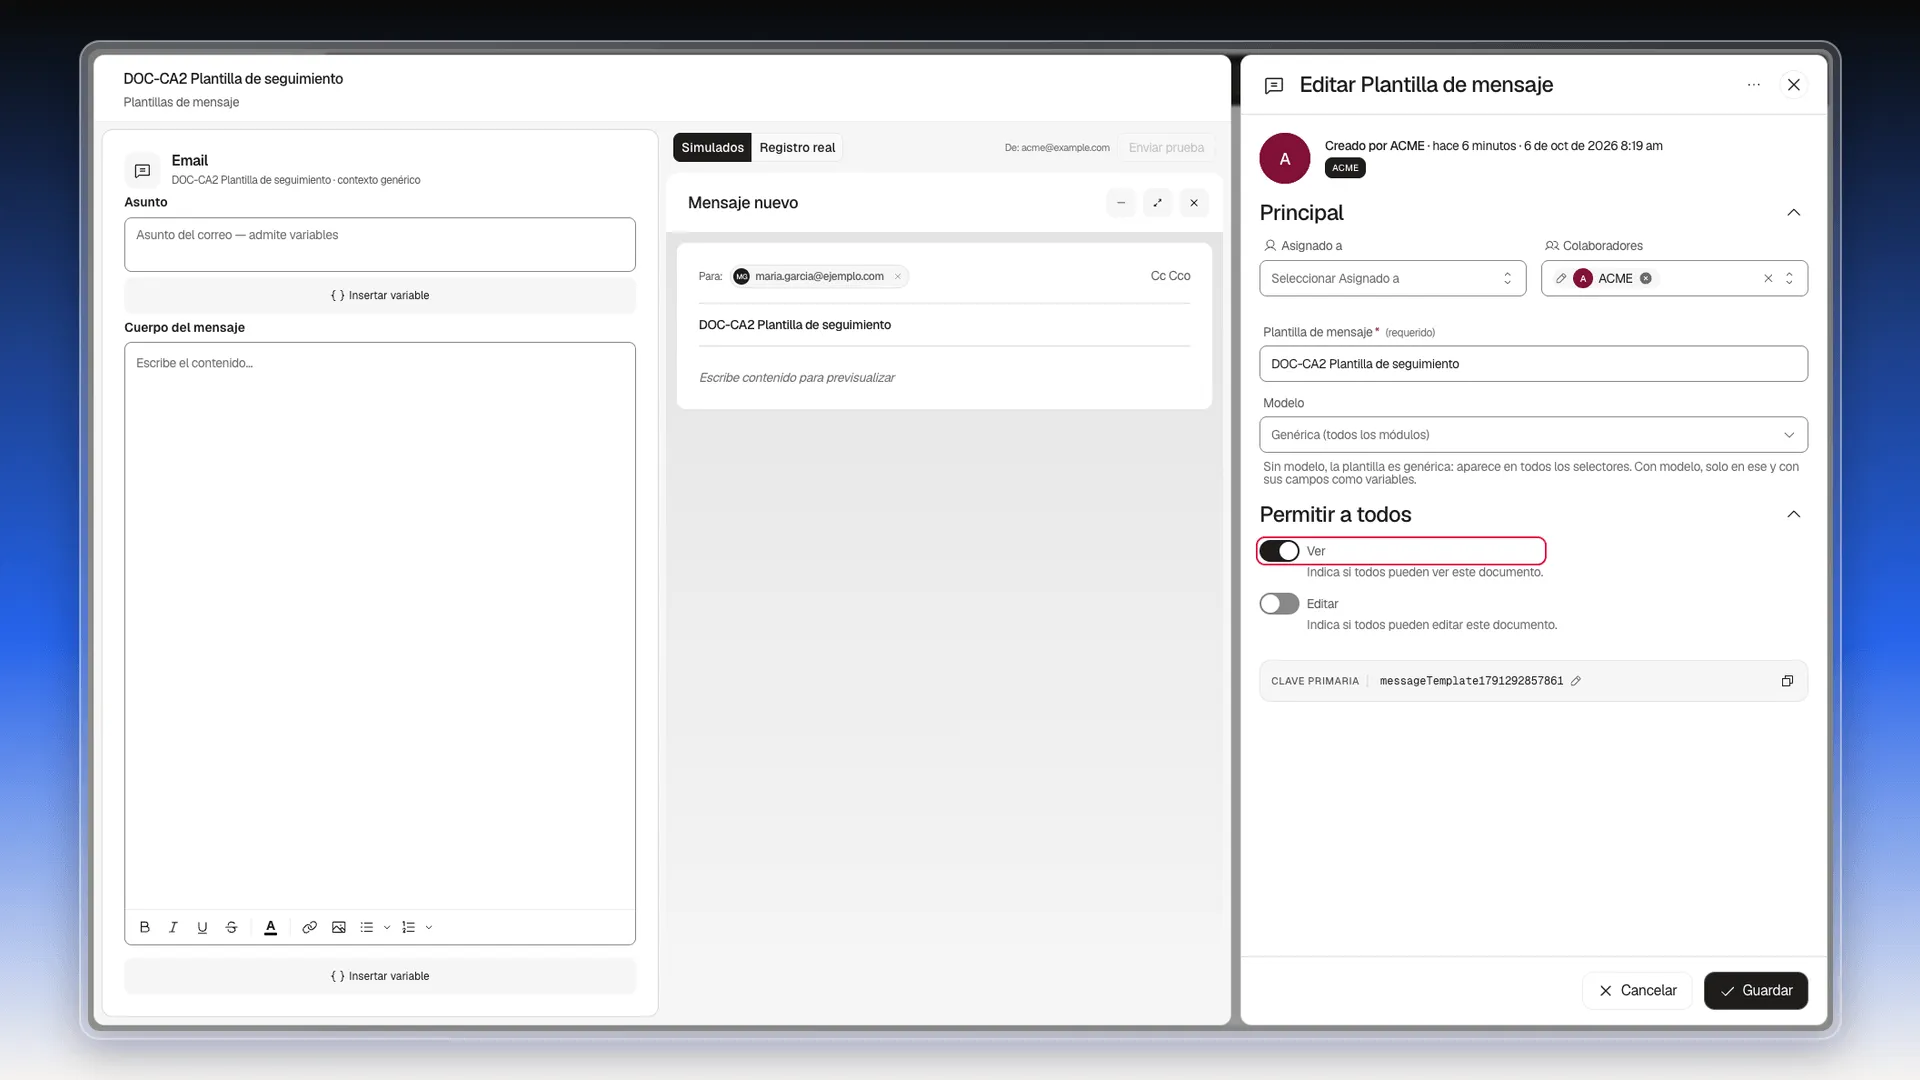Collapse the Permitir a todos section

(1794, 514)
